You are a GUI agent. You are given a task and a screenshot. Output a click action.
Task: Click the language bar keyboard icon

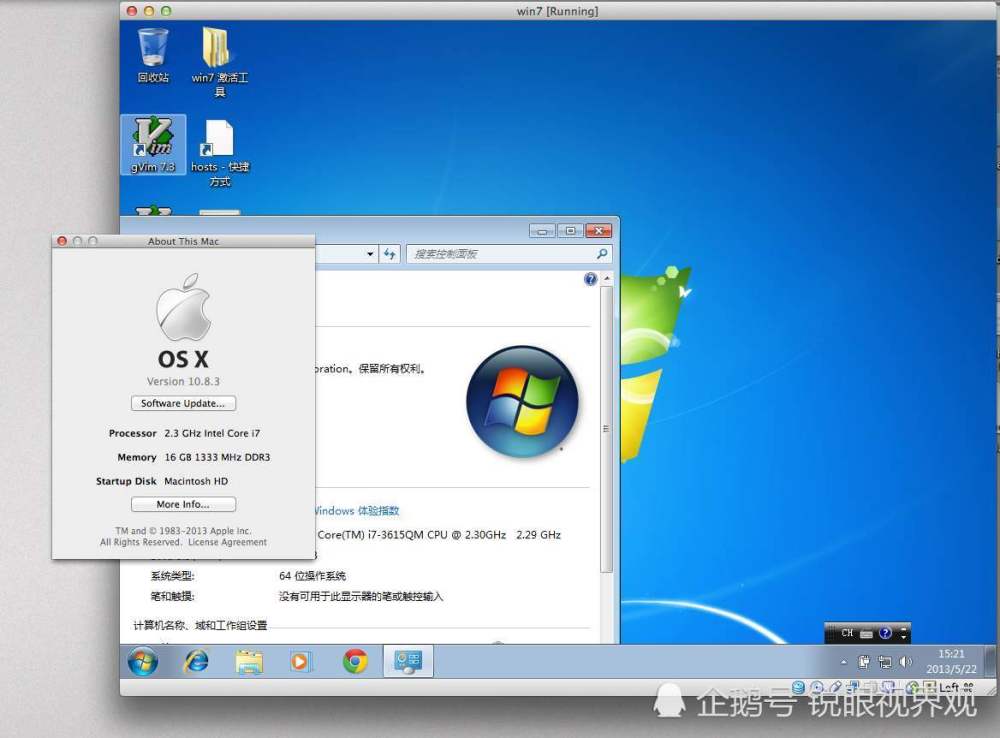point(867,633)
